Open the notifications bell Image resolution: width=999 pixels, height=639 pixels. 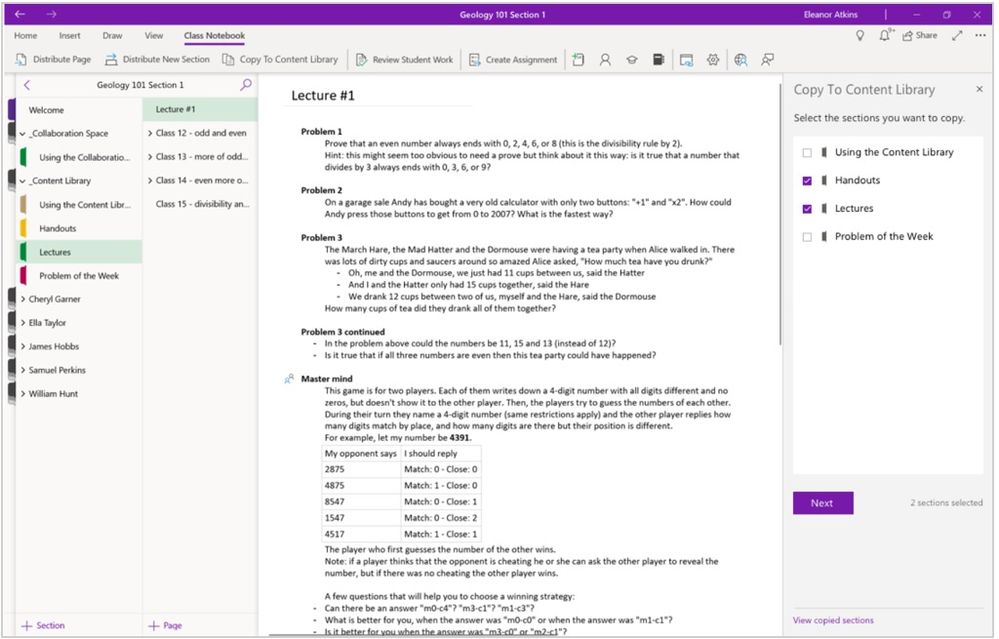click(886, 36)
